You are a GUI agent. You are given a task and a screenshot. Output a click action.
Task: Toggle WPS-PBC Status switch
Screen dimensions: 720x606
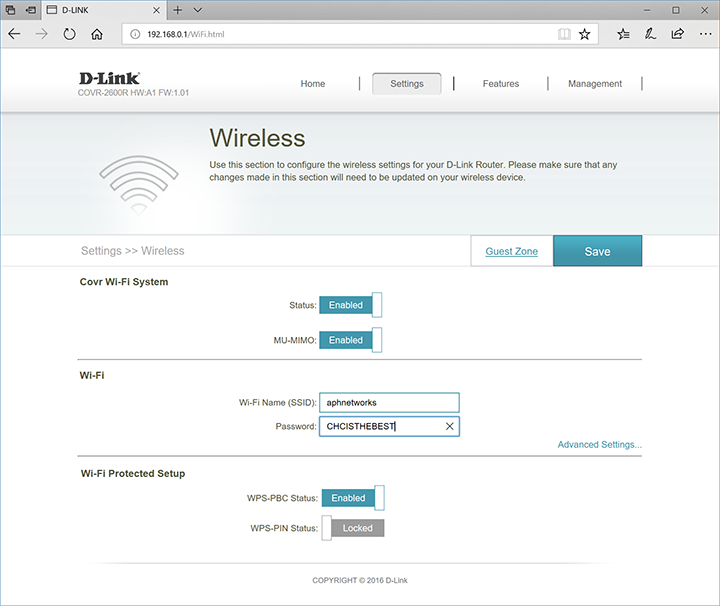[x=352, y=498]
